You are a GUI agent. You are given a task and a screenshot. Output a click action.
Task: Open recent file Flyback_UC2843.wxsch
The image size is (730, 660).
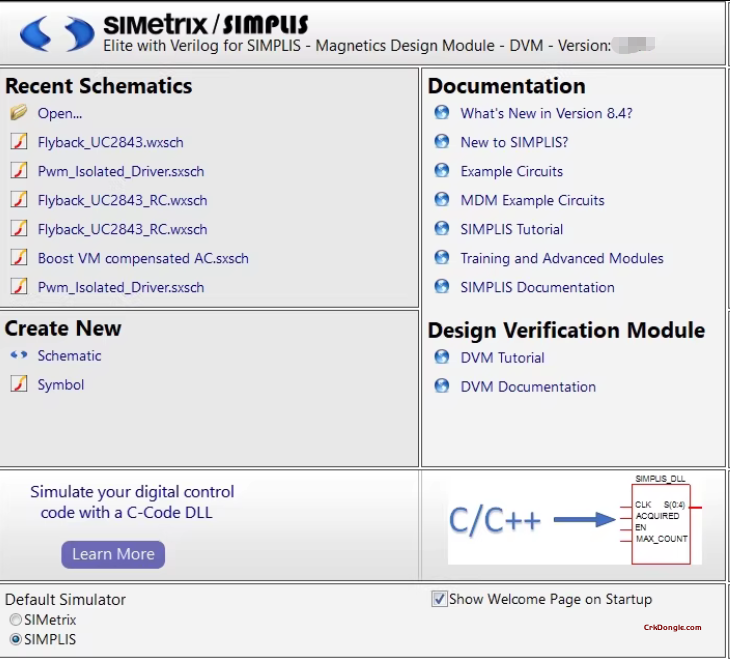[x=111, y=142]
